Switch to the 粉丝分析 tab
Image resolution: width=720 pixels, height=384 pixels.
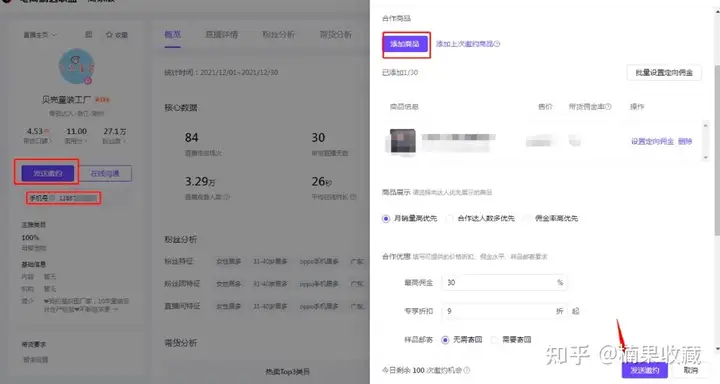(278, 34)
